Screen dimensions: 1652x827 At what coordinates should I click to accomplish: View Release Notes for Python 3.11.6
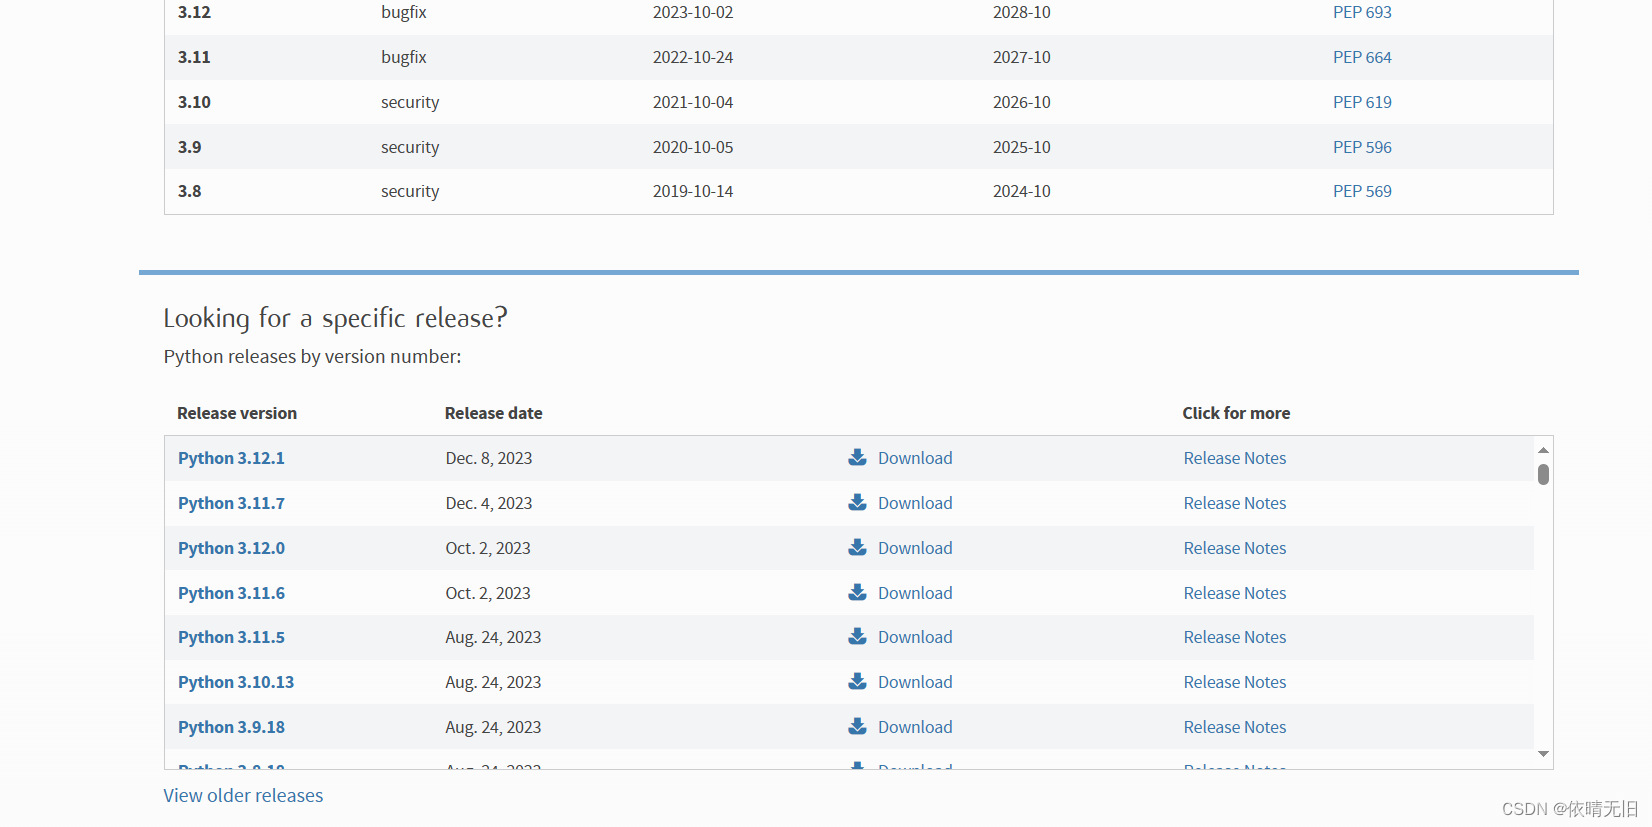(x=1235, y=593)
